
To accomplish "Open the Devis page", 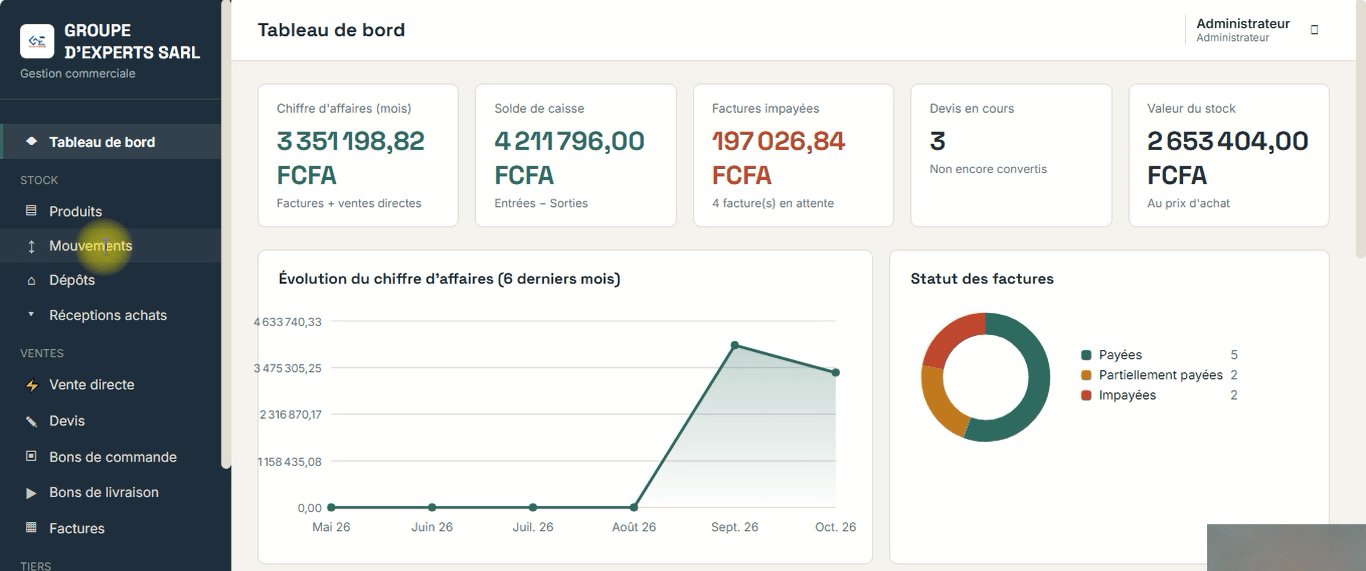I will pyautogui.click(x=110, y=421).
